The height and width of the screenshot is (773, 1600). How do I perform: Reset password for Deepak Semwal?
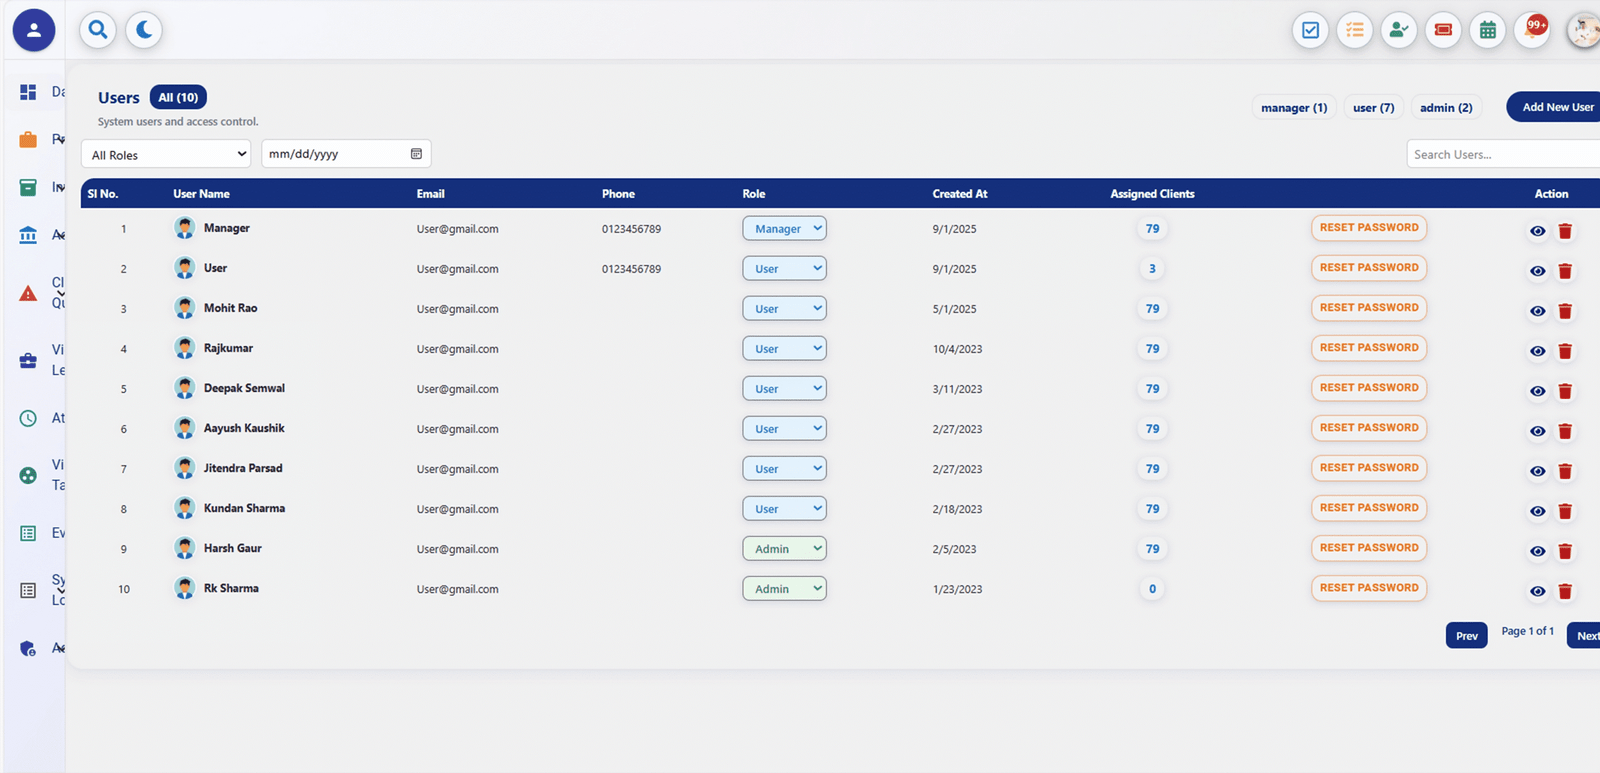click(x=1368, y=388)
